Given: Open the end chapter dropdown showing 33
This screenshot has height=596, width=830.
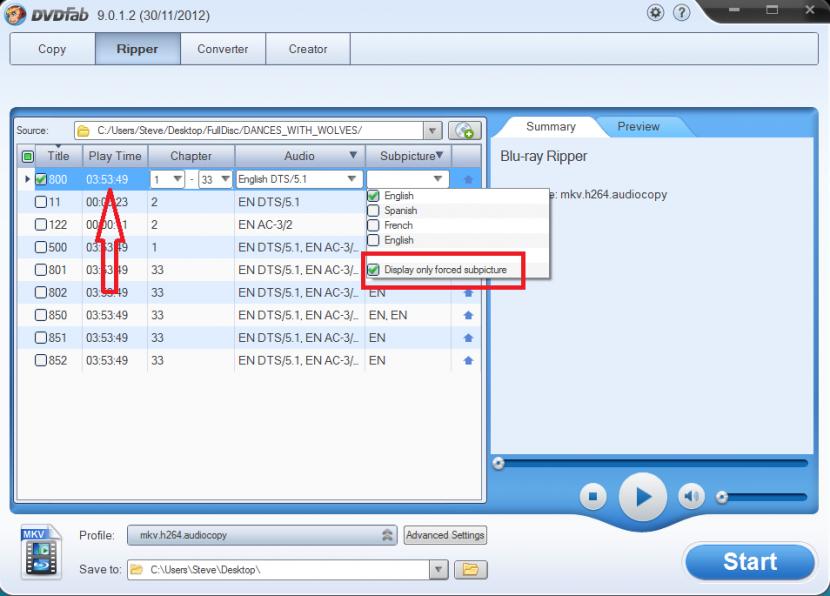Looking at the screenshot, I should click(x=225, y=179).
